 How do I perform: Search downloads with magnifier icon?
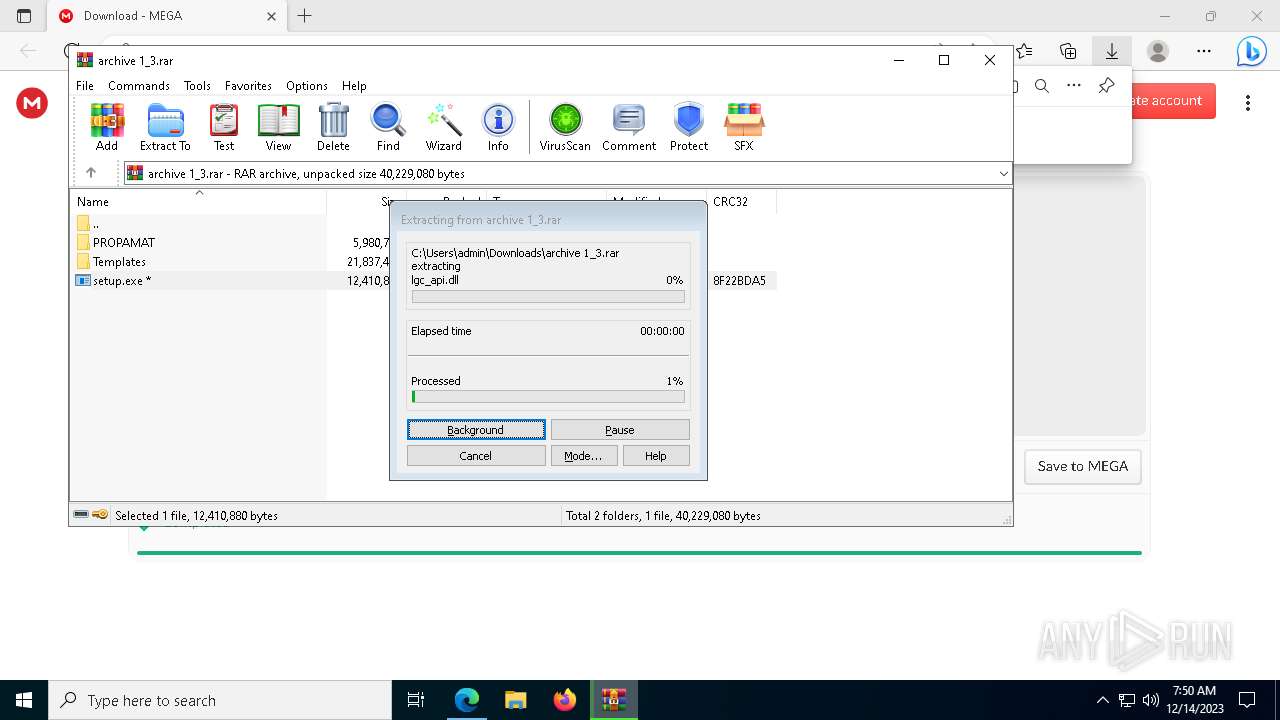pyautogui.click(x=1042, y=86)
